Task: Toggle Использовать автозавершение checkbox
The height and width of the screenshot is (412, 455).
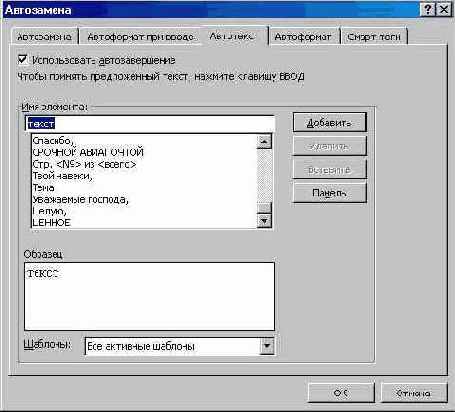Action: click(23, 60)
